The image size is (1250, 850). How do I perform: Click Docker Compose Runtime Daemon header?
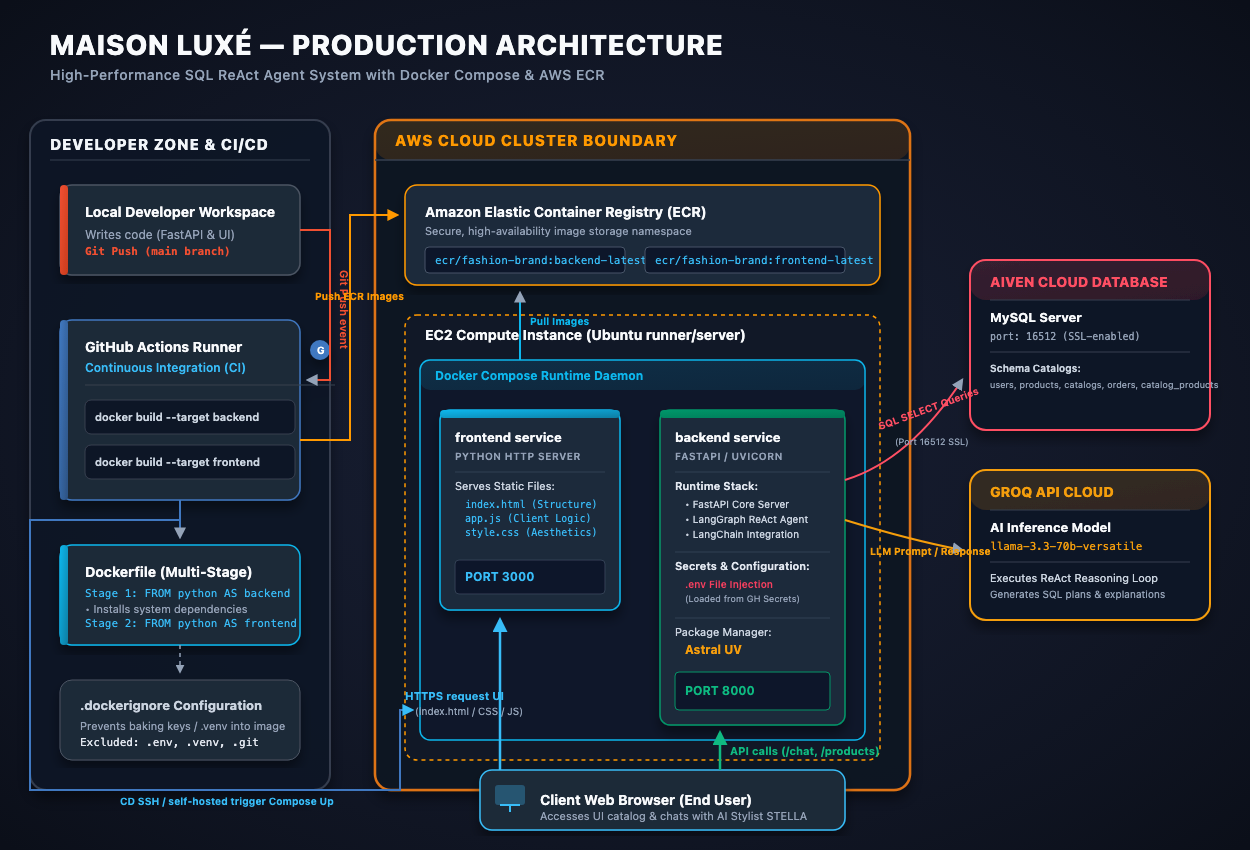539,376
